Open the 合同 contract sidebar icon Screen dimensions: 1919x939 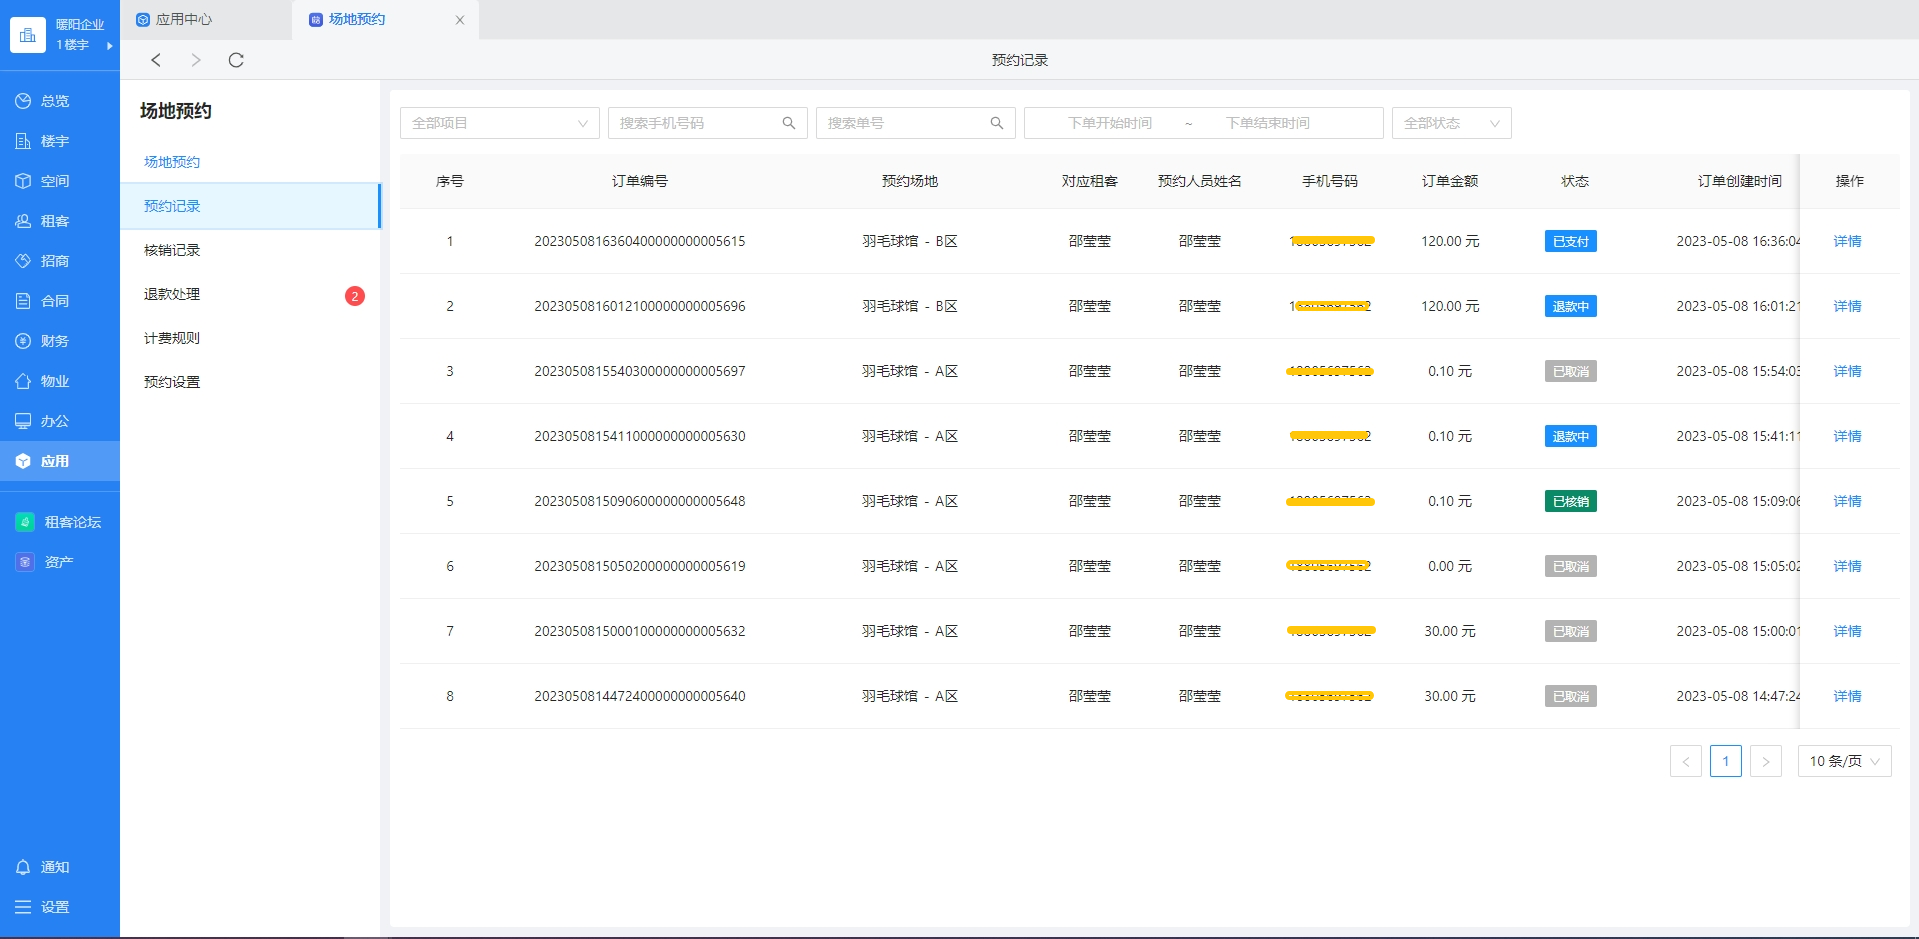pos(23,301)
